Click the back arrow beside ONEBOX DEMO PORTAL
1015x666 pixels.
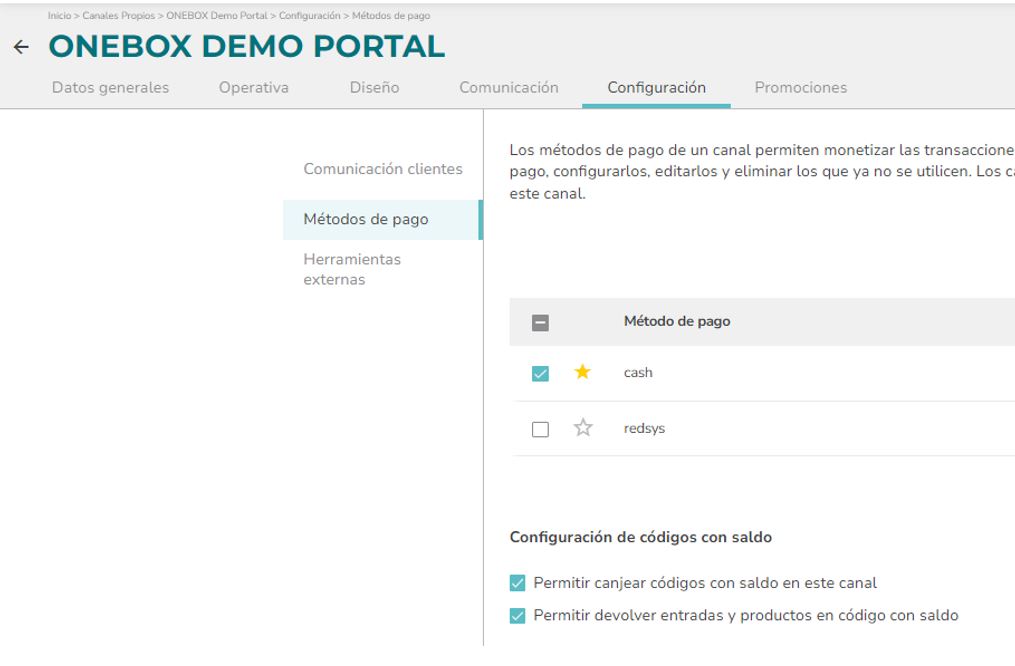[x=21, y=47]
